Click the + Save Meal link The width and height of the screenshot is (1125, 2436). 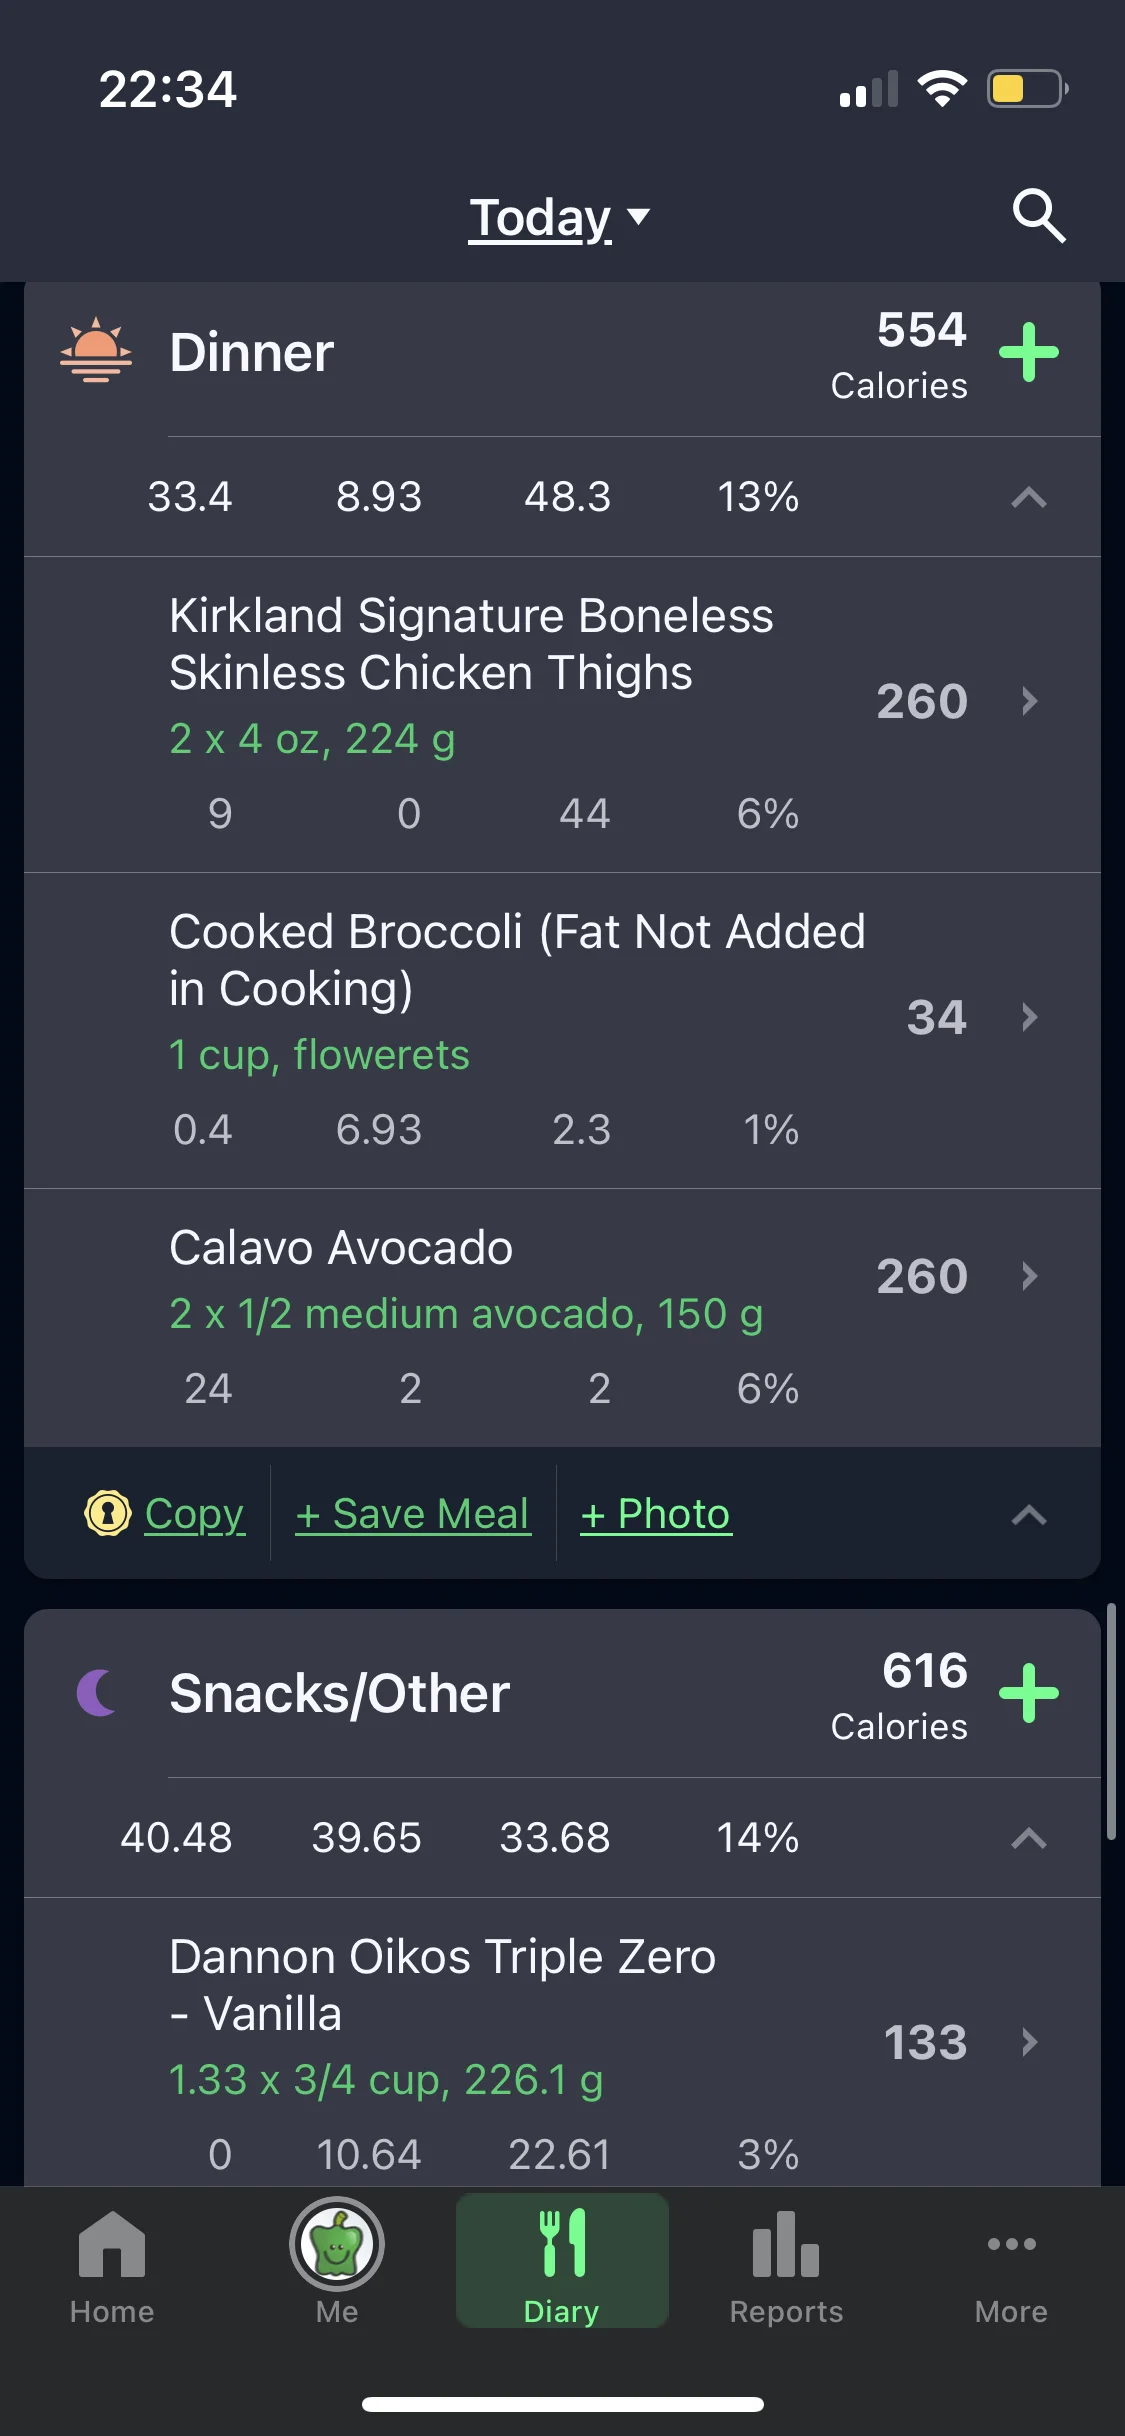tap(413, 1514)
